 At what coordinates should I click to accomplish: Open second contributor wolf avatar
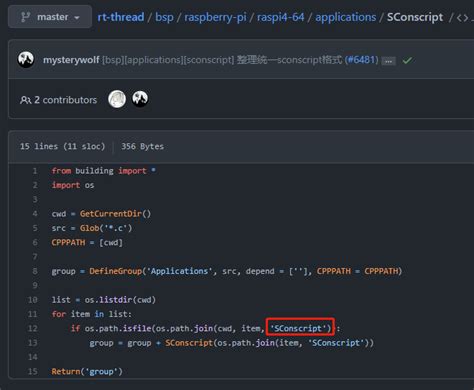pyautogui.click(x=140, y=99)
